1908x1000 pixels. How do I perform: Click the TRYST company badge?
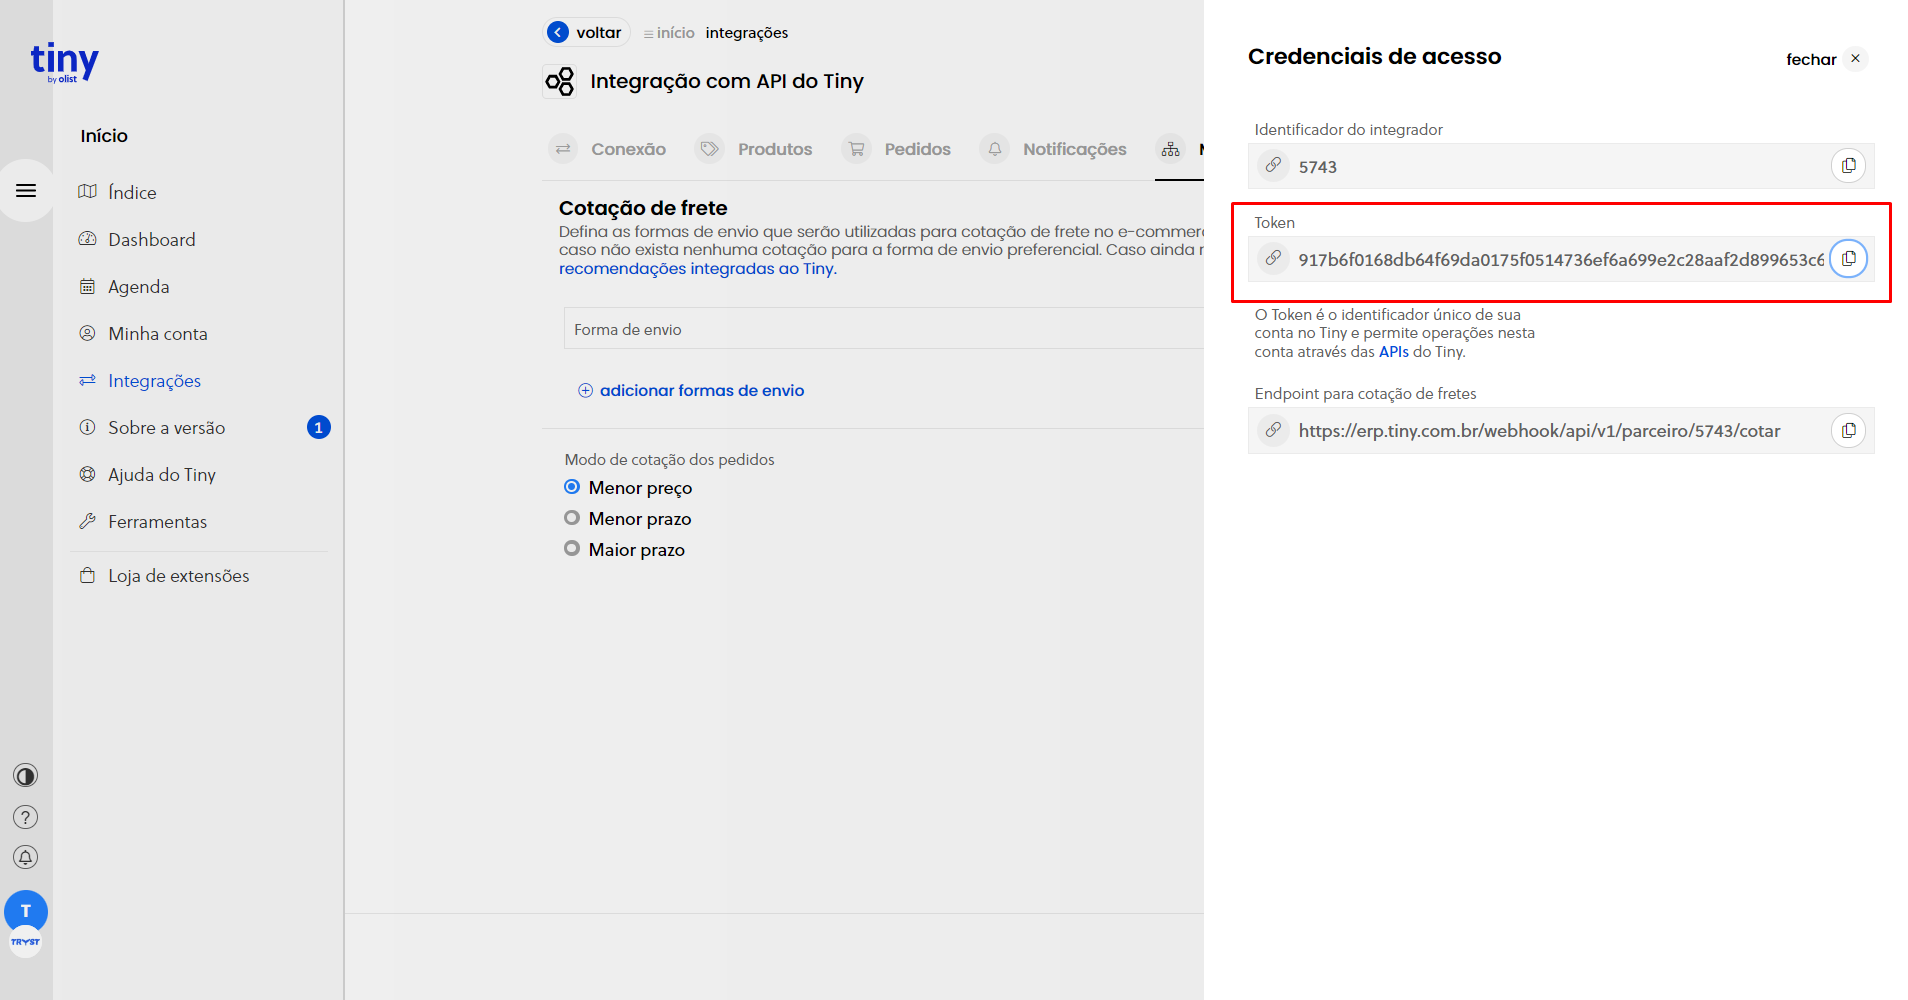(x=26, y=942)
